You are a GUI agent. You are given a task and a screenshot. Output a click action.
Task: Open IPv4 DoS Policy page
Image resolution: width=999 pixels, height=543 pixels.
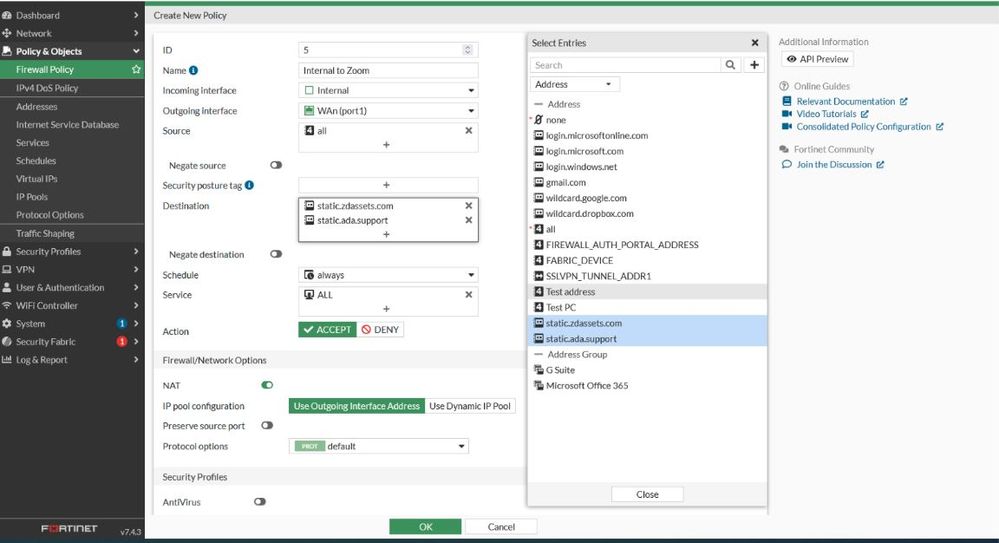coord(47,88)
